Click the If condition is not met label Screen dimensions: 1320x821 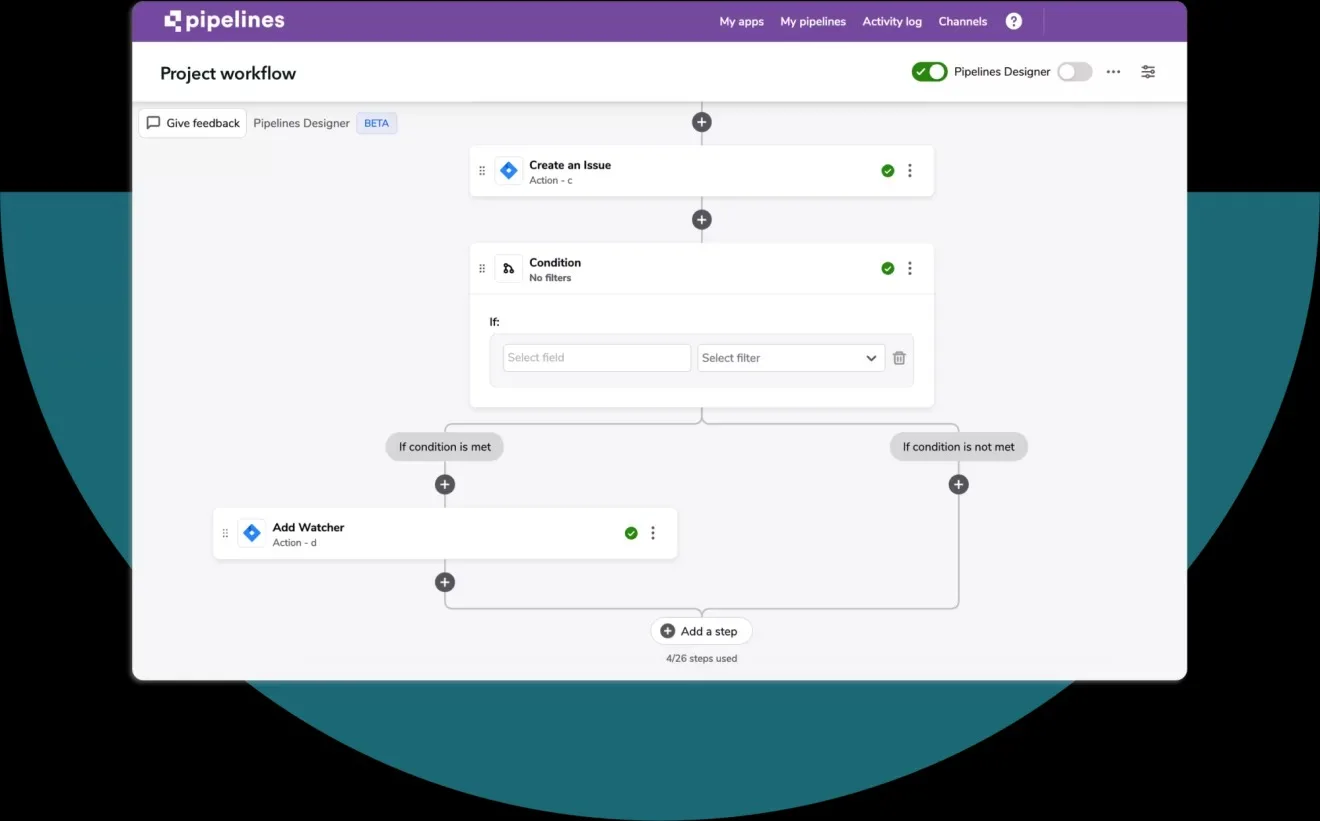click(x=959, y=447)
